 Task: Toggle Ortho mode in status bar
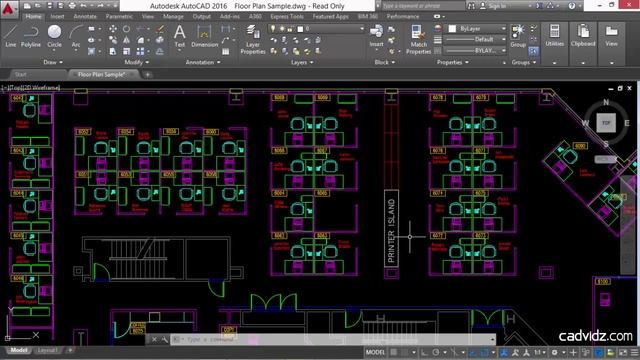tap(424, 352)
